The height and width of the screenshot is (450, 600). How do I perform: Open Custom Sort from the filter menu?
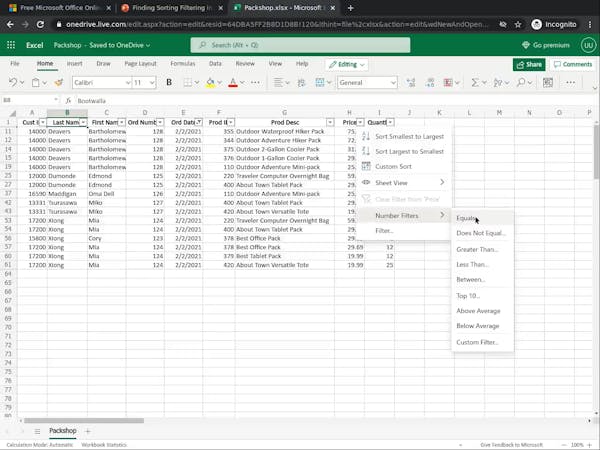pyautogui.click(x=404, y=166)
